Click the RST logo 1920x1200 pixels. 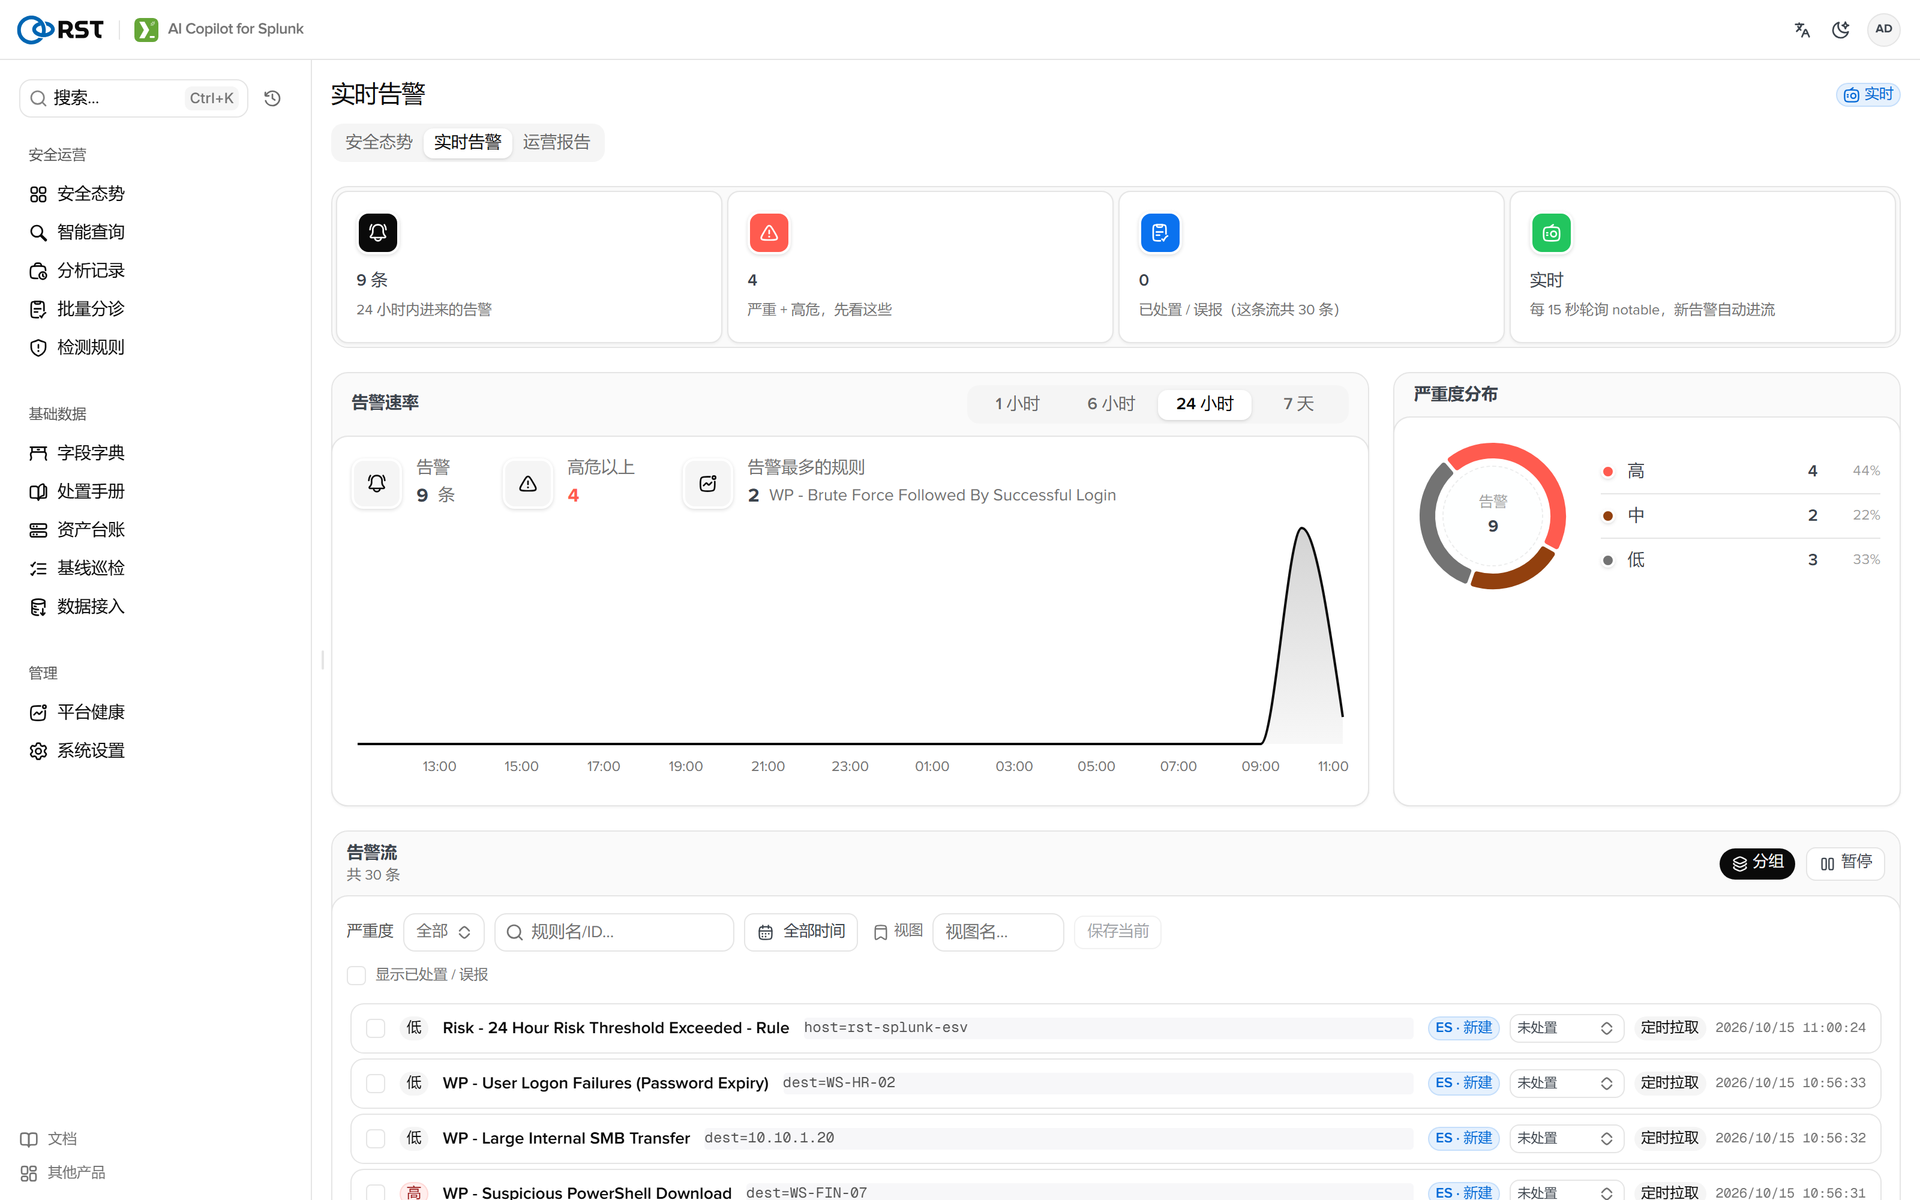pos(60,29)
